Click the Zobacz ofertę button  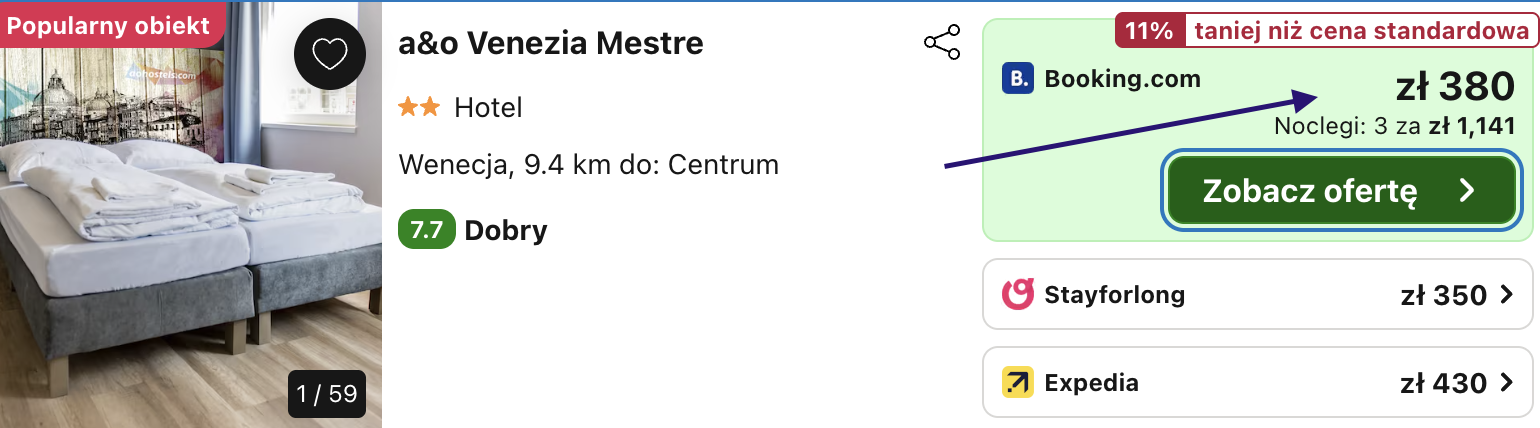tap(1343, 191)
